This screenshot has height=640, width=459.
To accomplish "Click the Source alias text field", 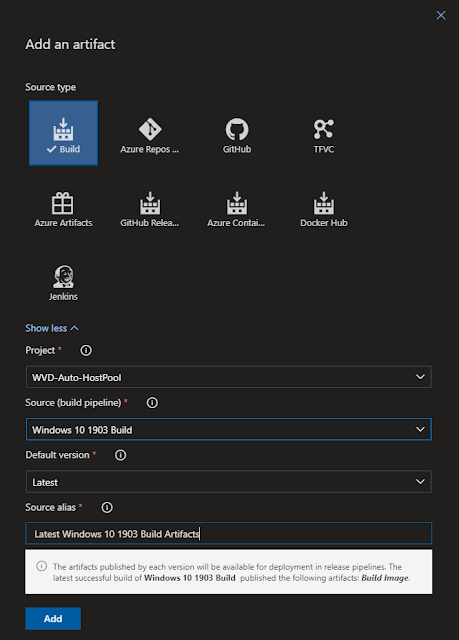I will 228,533.
